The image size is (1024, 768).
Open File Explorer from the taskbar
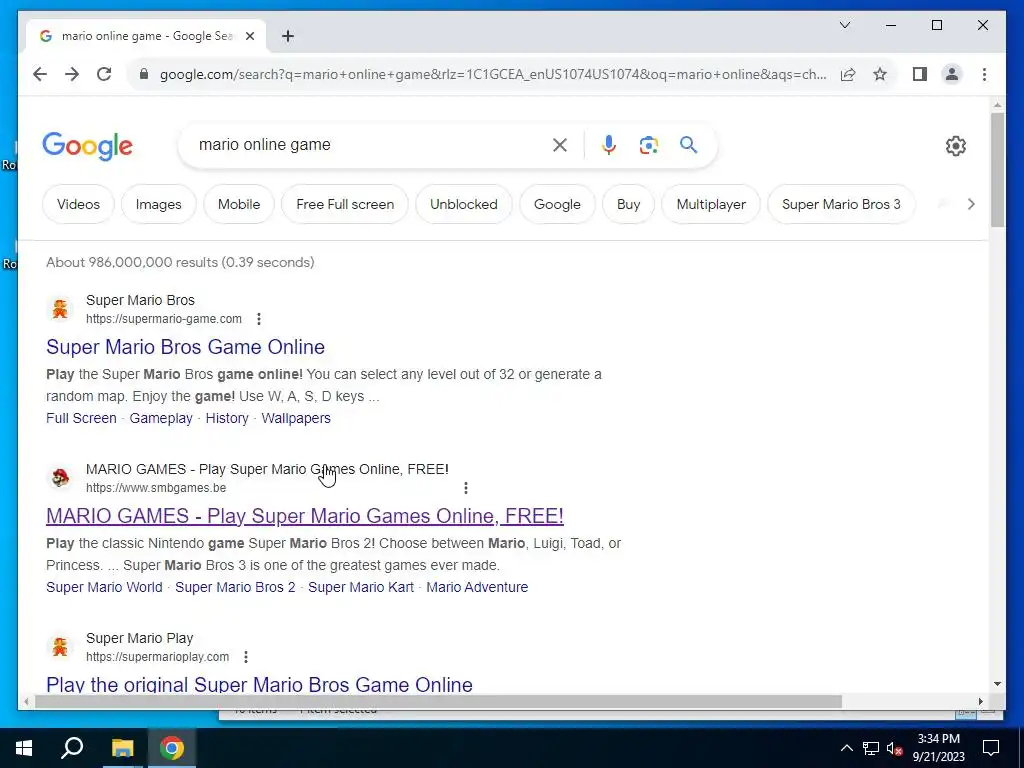(x=122, y=748)
